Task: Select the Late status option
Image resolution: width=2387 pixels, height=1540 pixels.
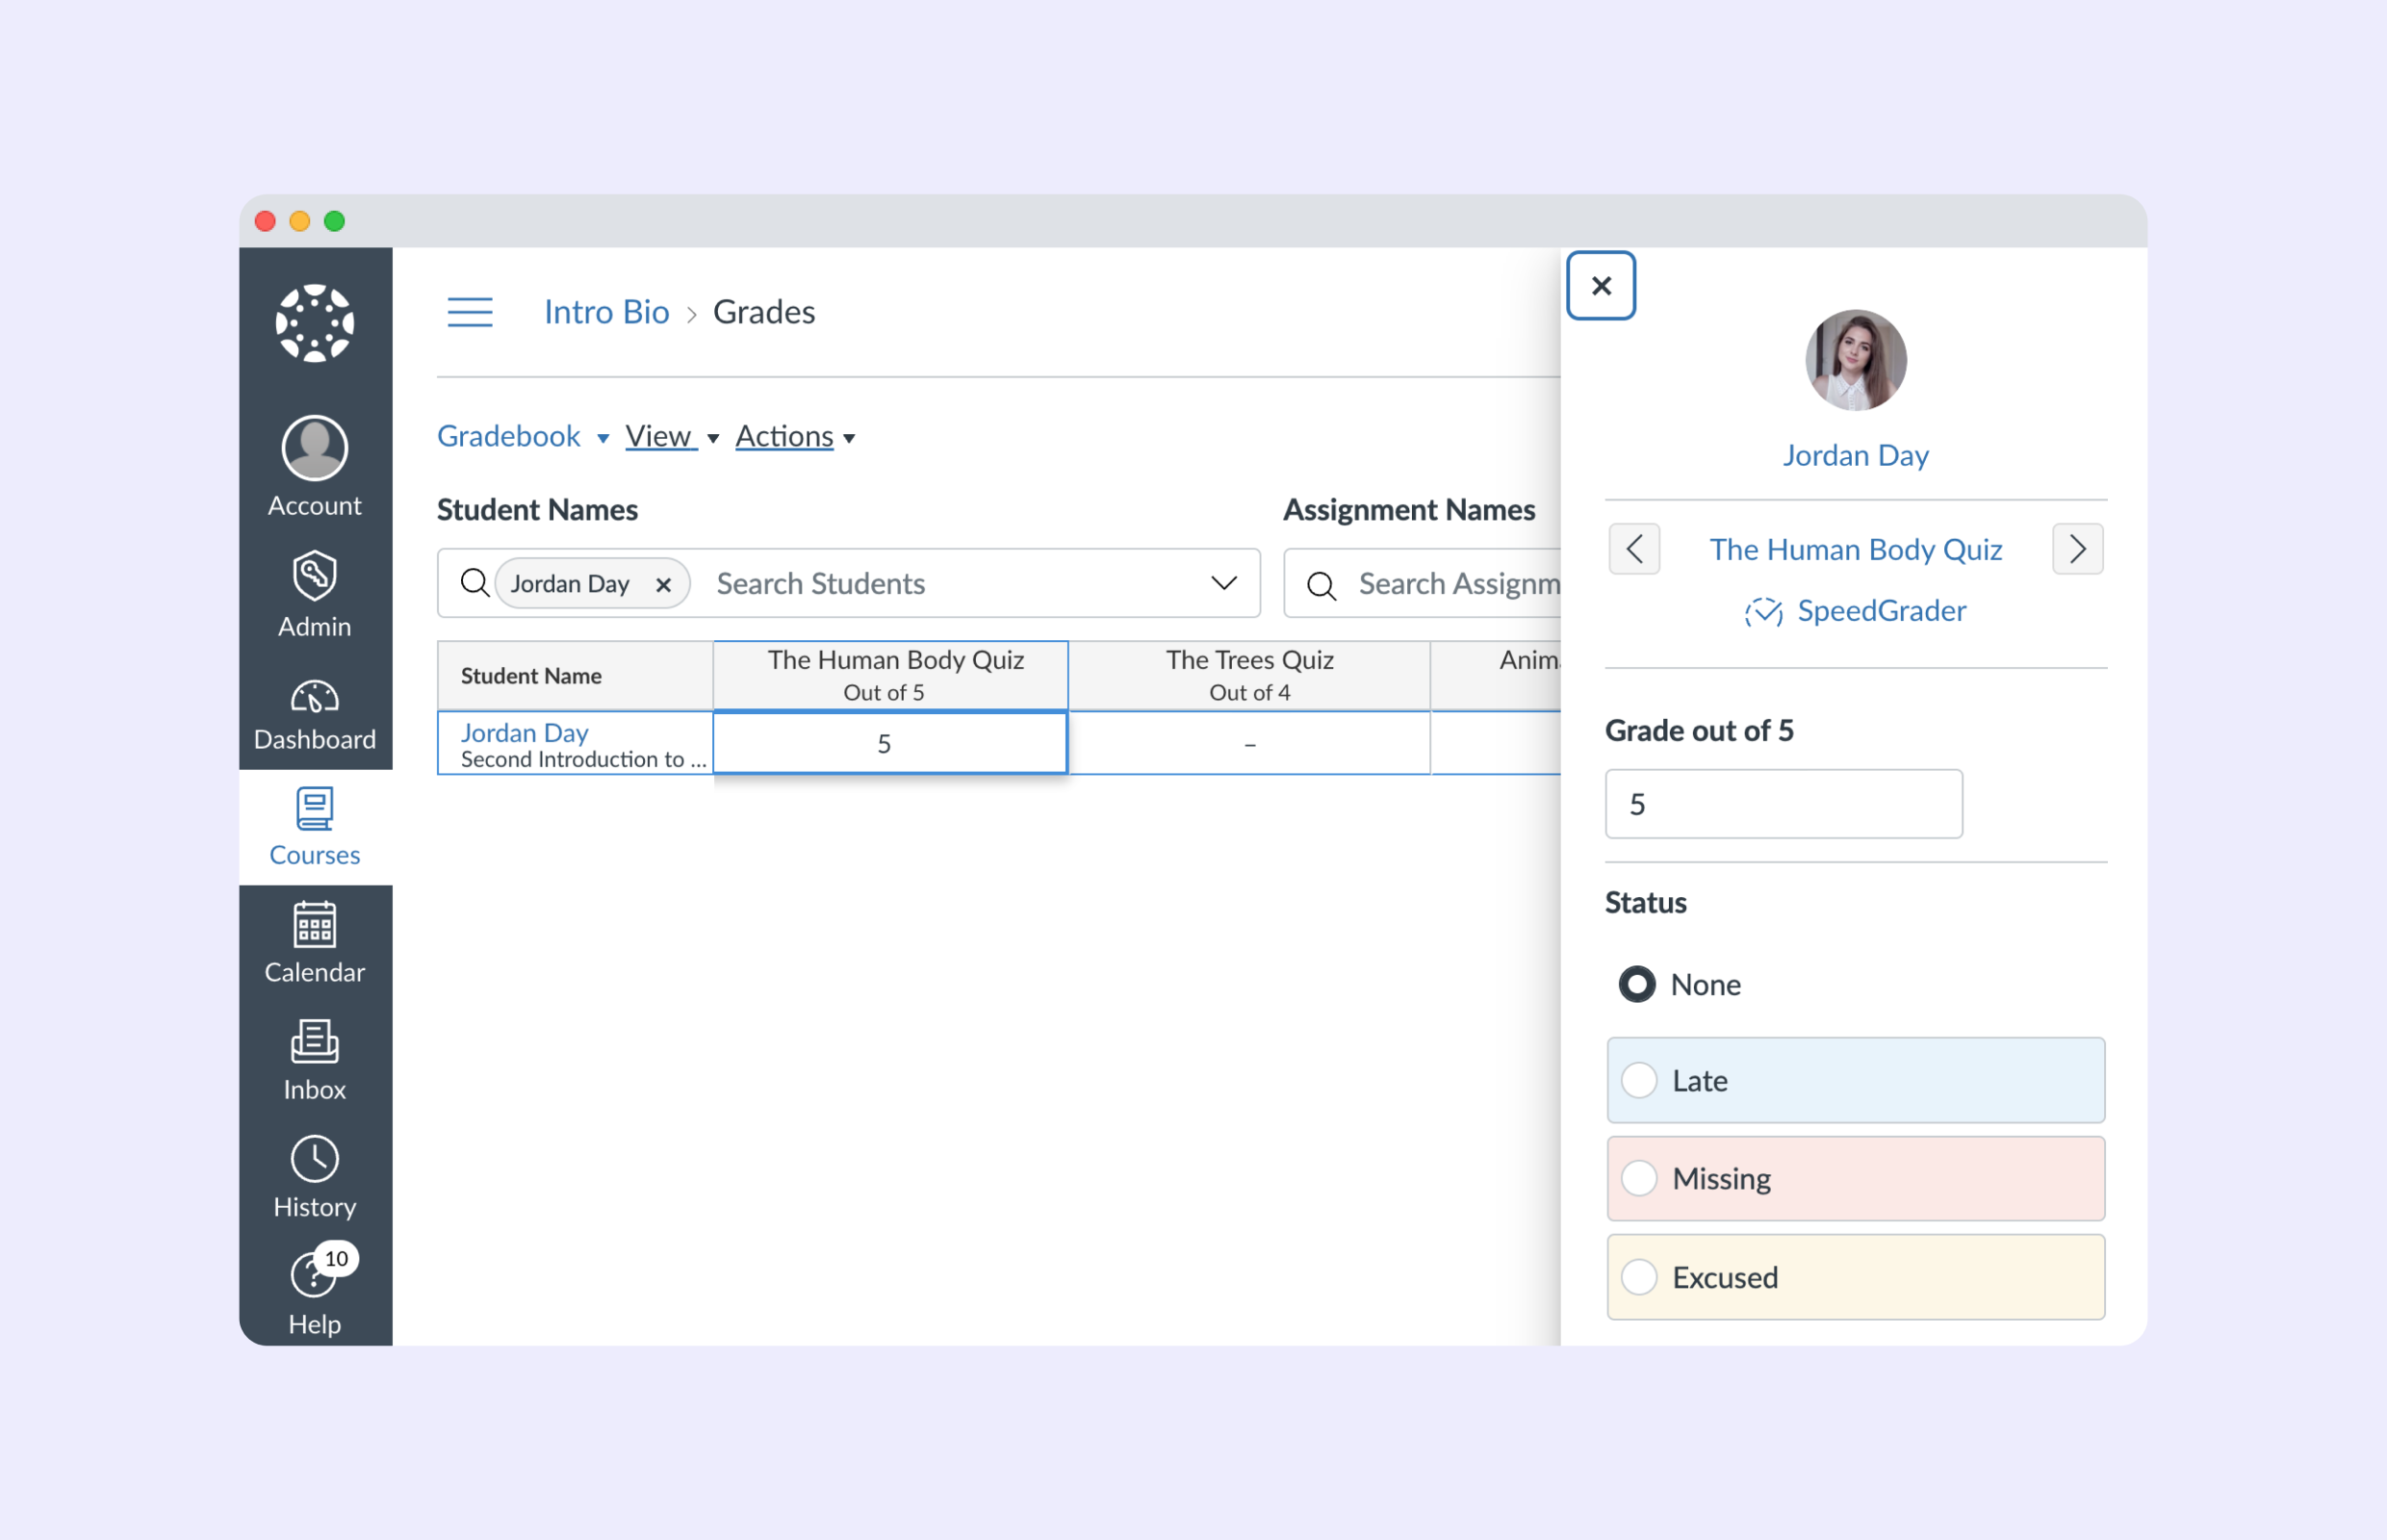Action: click(1639, 1080)
